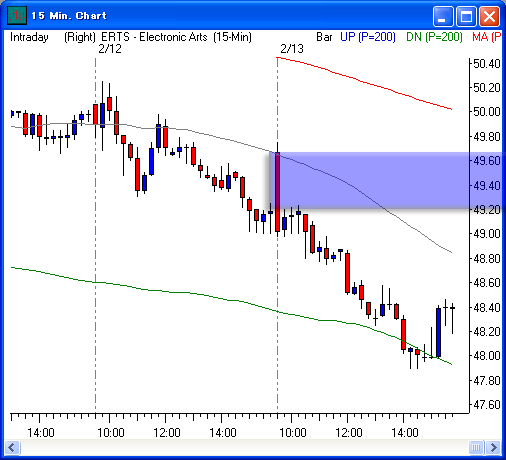Click the right scroll arrow
The height and width of the screenshot is (460, 506).
pyautogui.click(x=493, y=447)
